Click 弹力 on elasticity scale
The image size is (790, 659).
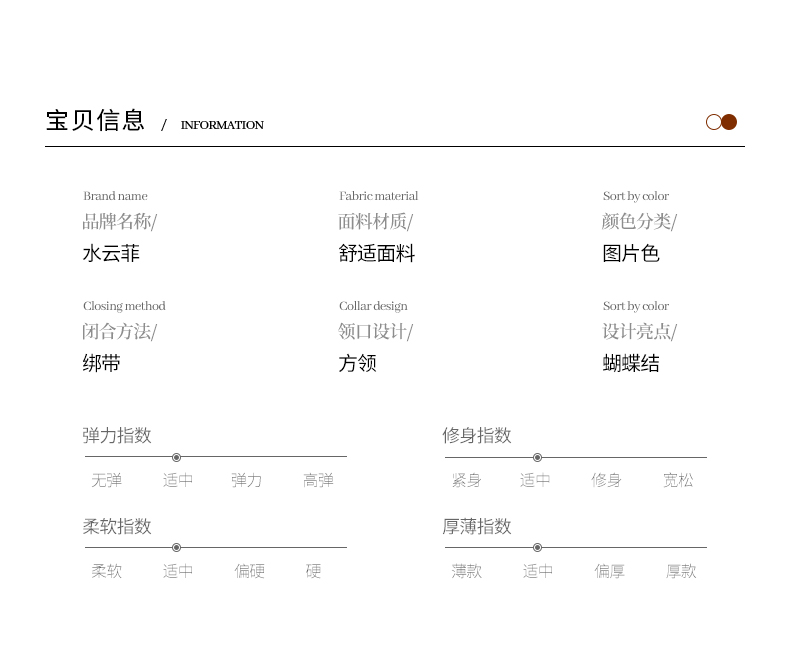click(x=247, y=480)
